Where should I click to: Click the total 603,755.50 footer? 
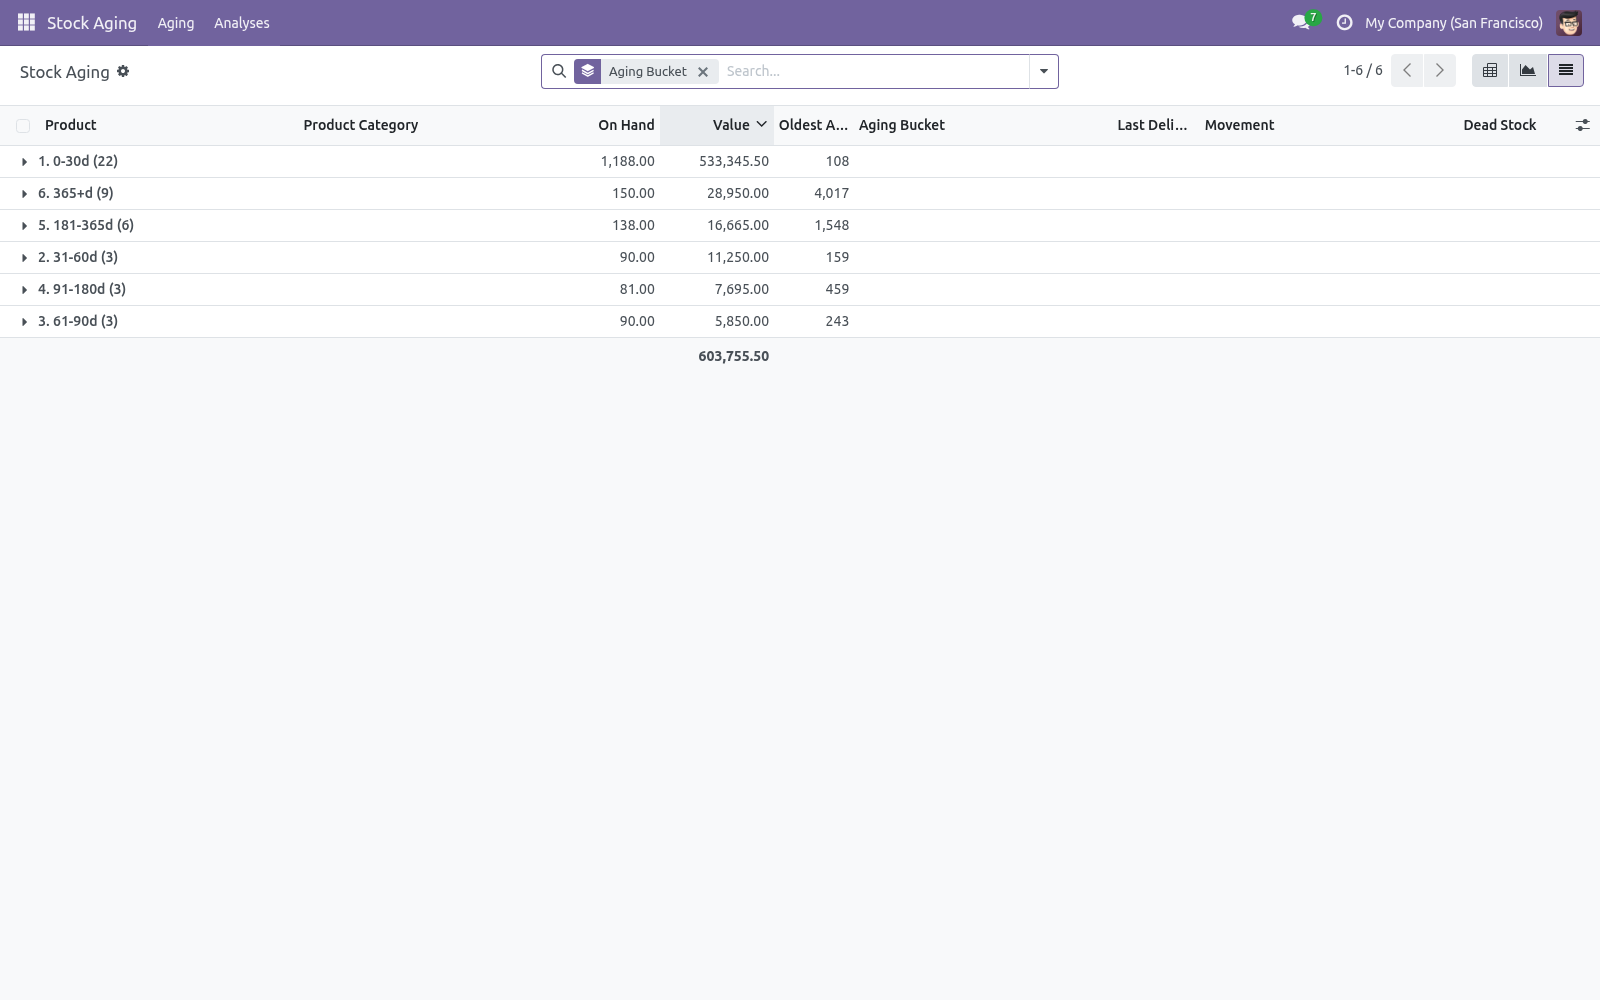(734, 356)
